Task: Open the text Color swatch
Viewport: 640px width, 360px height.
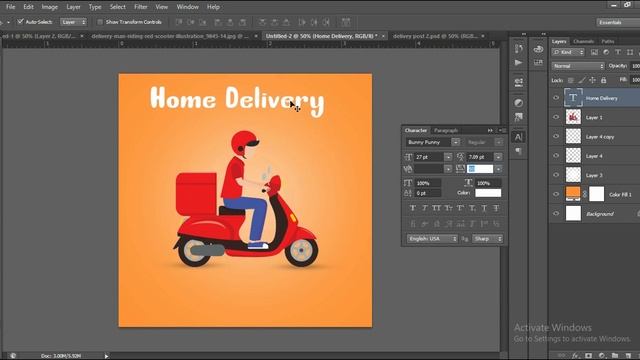Action: 488,193
